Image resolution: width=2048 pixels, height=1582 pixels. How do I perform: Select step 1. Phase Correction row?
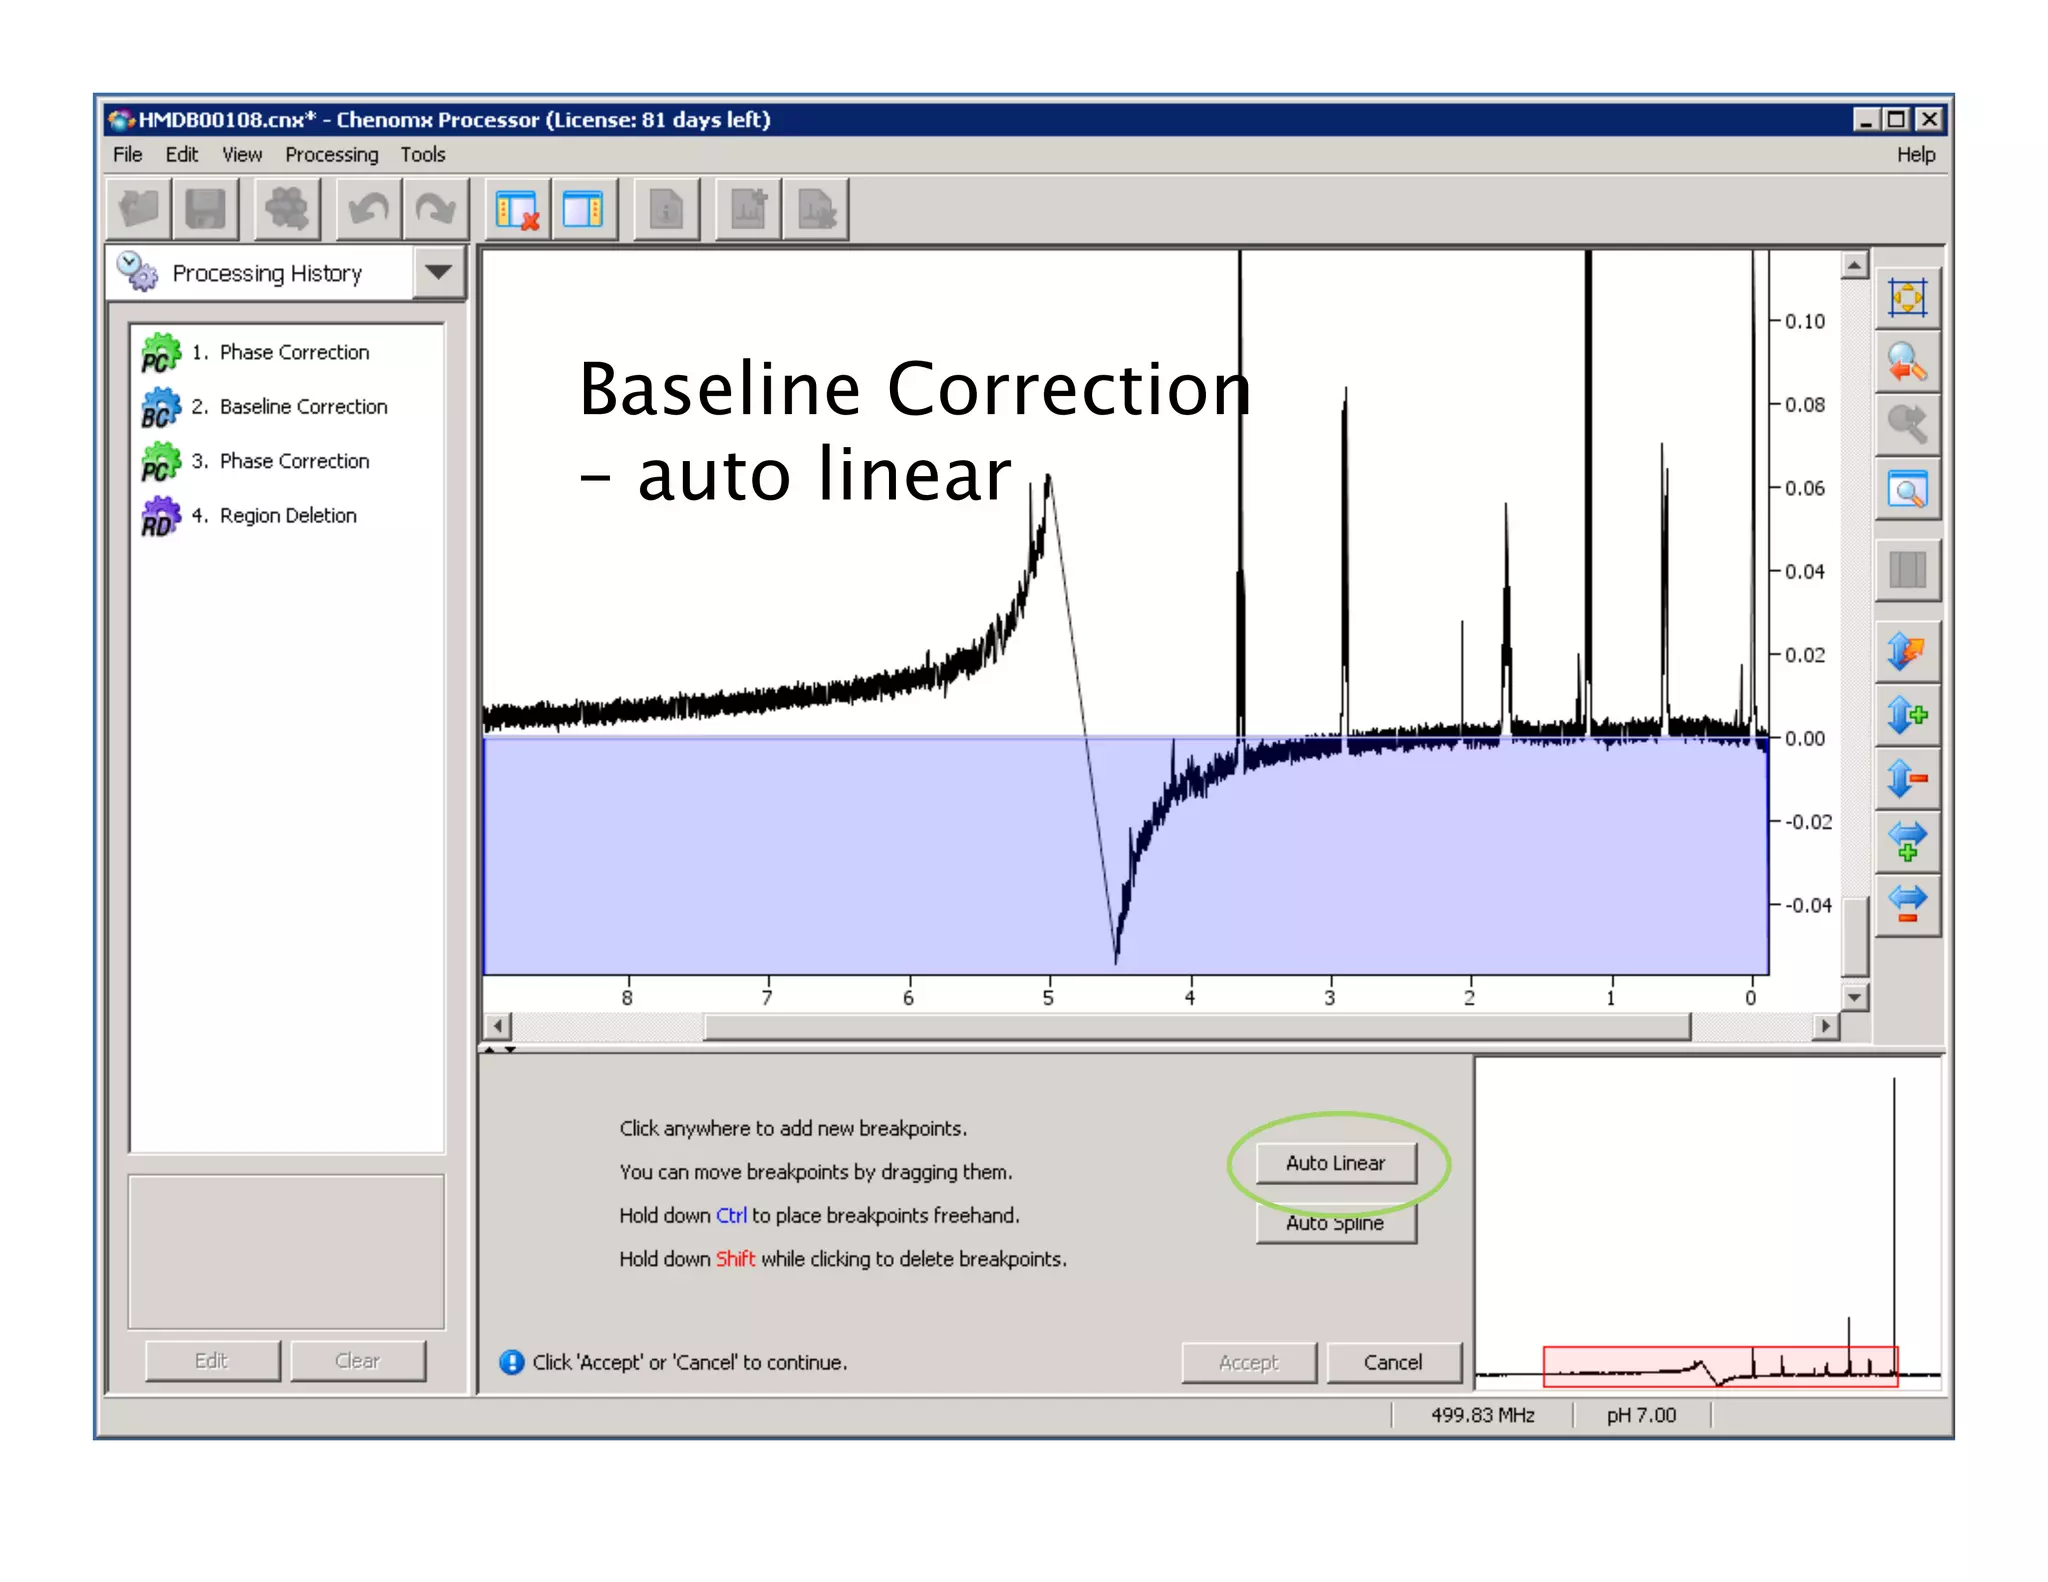[x=287, y=352]
